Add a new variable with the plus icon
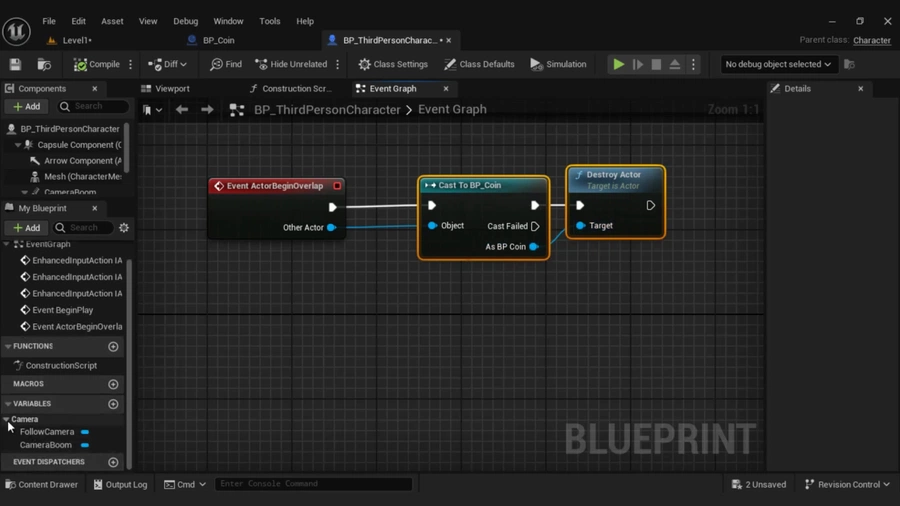The height and width of the screenshot is (506, 900). click(113, 404)
